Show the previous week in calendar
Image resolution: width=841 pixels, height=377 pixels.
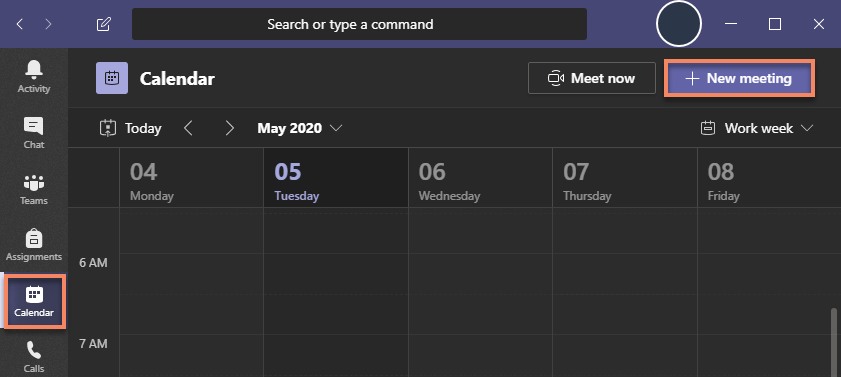click(x=188, y=128)
